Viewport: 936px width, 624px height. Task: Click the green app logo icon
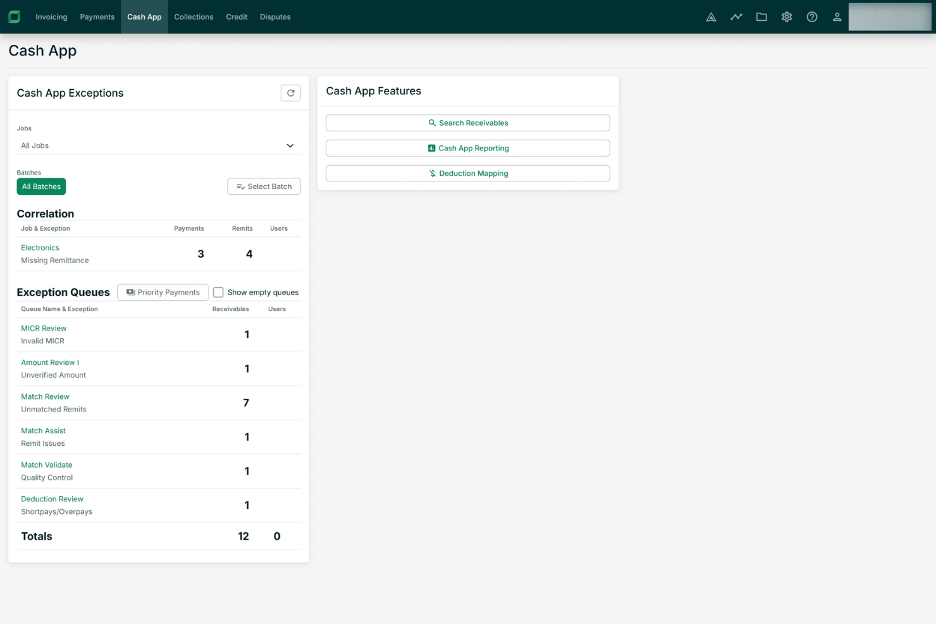click(x=14, y=17)
